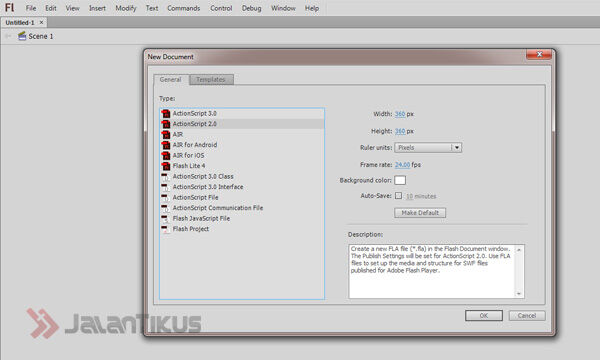Select the ActionScript 3.0 document icon
600x360 pixels.
[x=166, y=114]
